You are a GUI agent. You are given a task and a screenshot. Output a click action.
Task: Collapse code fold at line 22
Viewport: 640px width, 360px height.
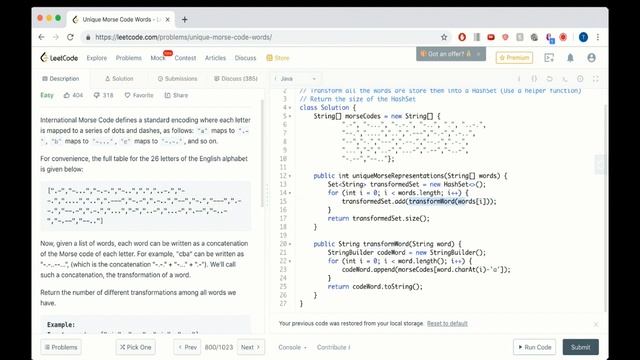[x=290, y=261]
